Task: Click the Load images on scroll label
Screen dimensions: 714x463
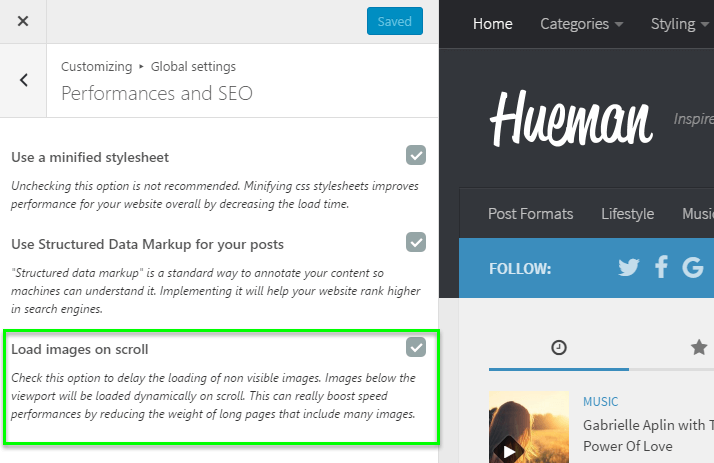Action: click(x=80, y=349)
